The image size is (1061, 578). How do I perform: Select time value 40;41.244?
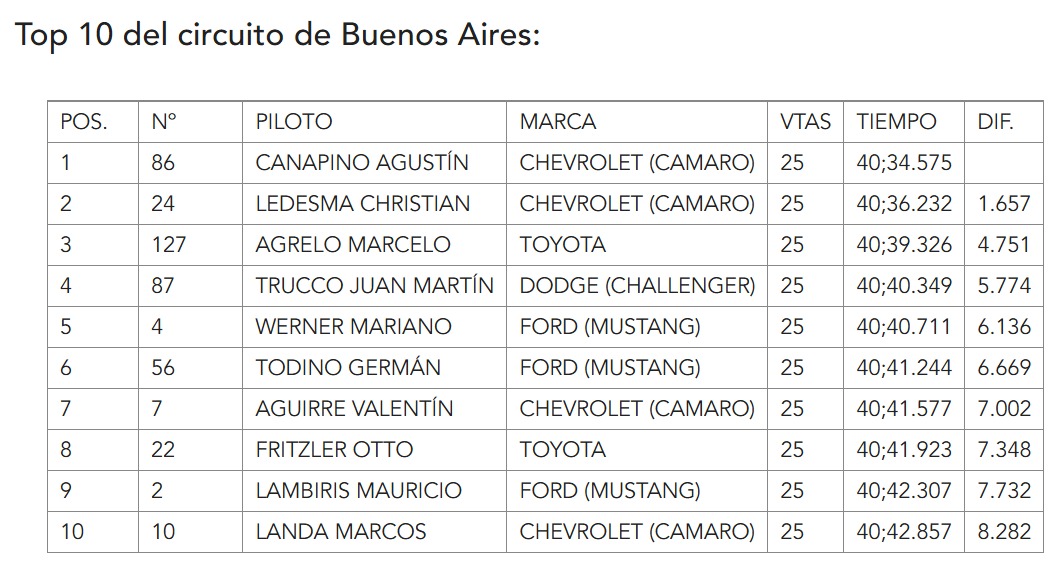coord(903,368)
